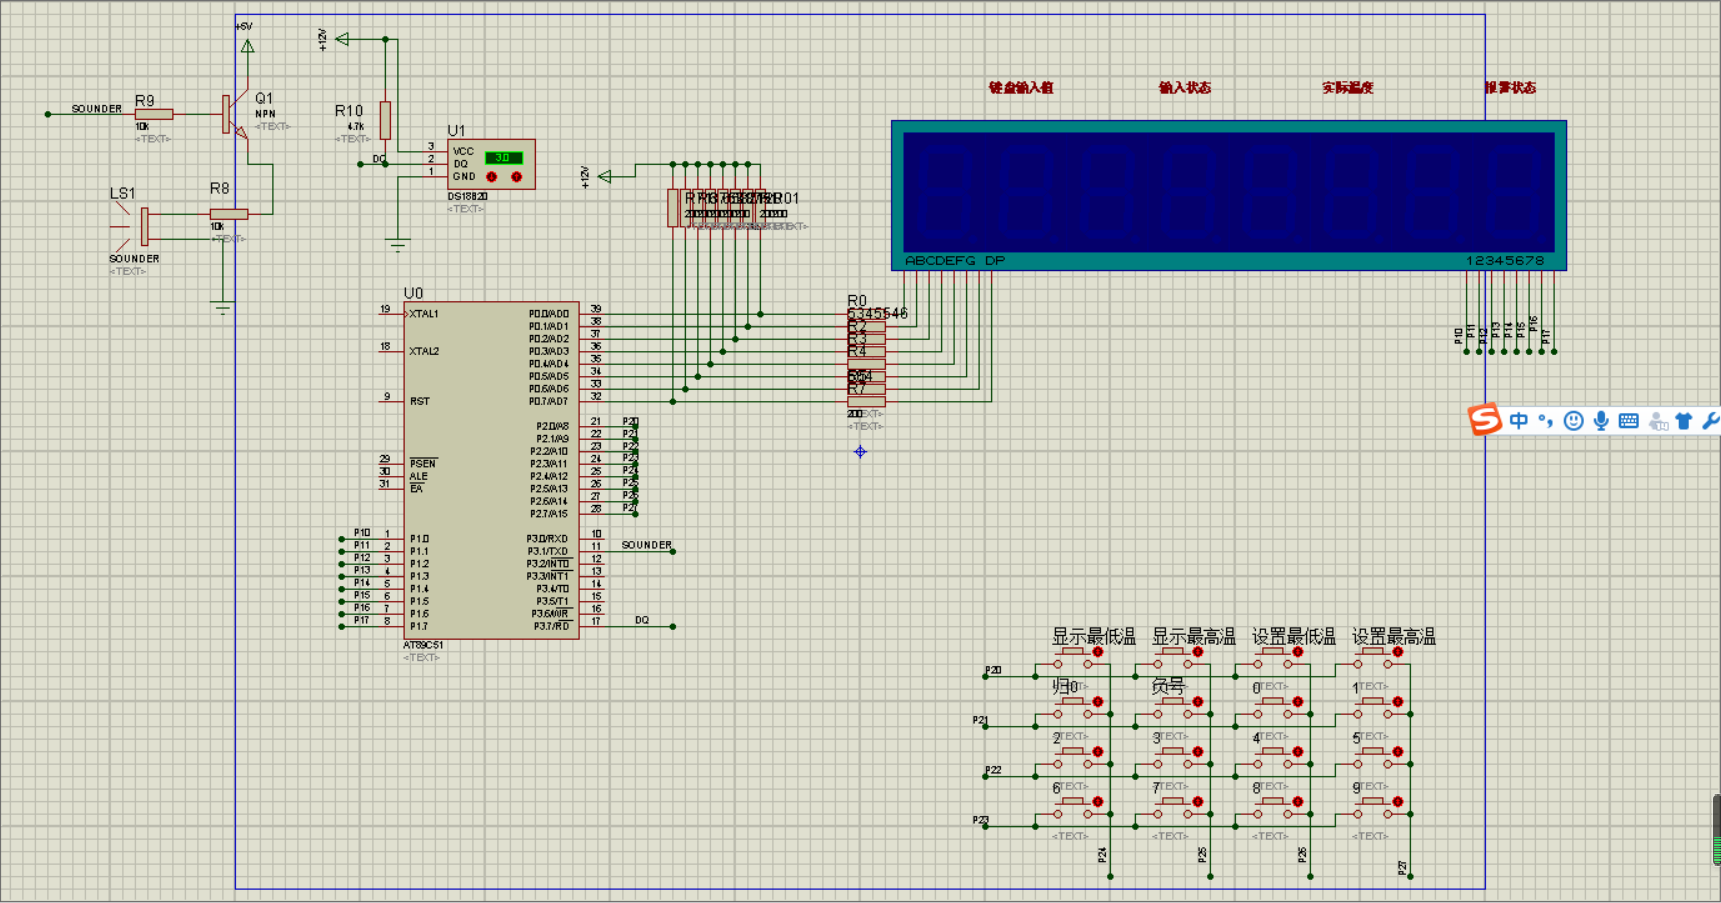
Task: Select resistor R9 near SOUNDER terminal
Action: [154, 114]
